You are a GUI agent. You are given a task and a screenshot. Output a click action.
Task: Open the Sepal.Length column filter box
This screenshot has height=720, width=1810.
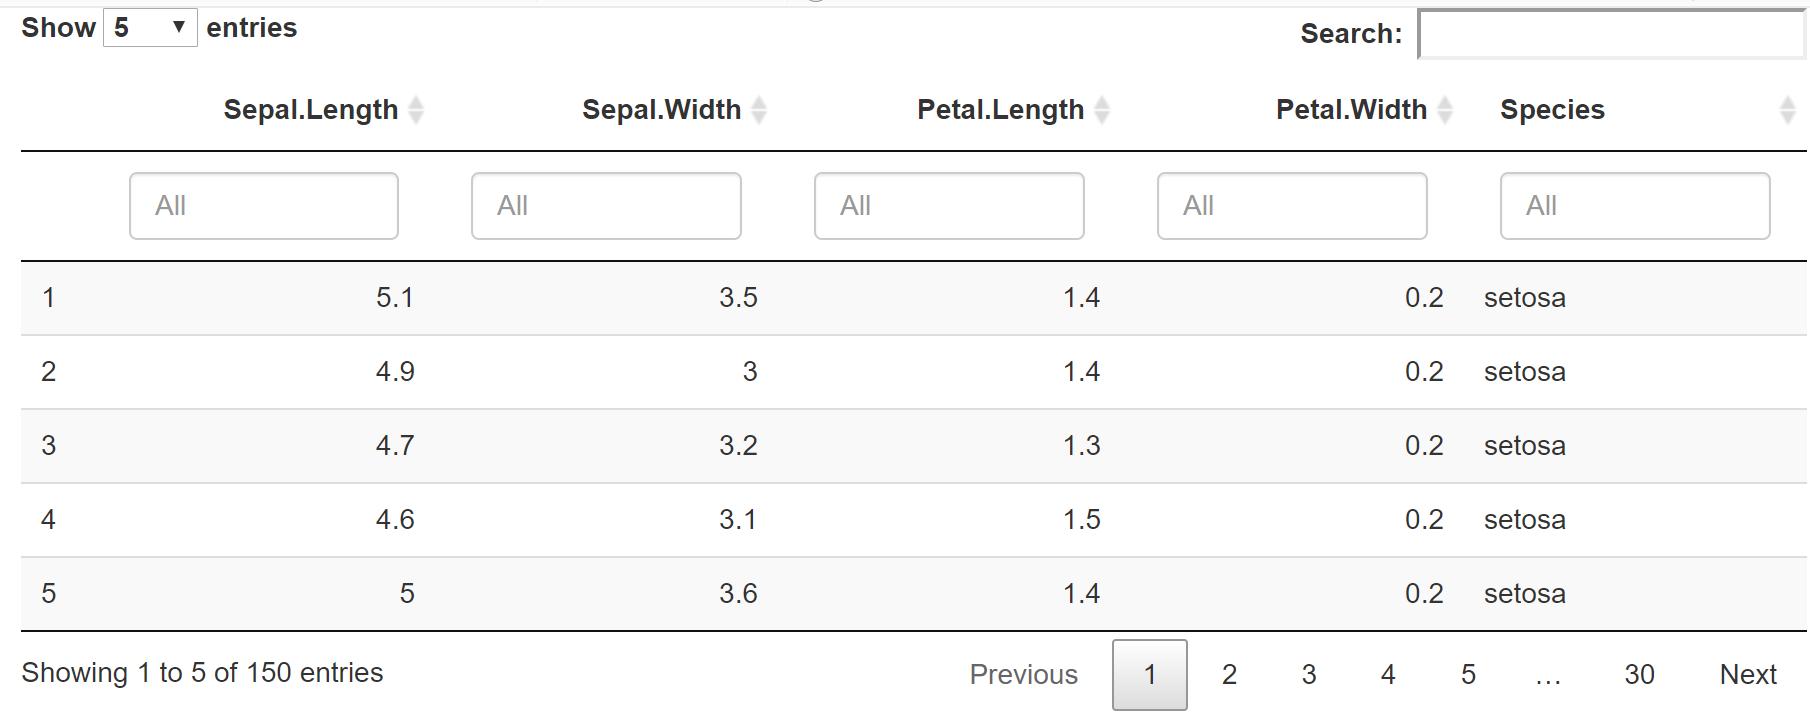pos(264,206)
